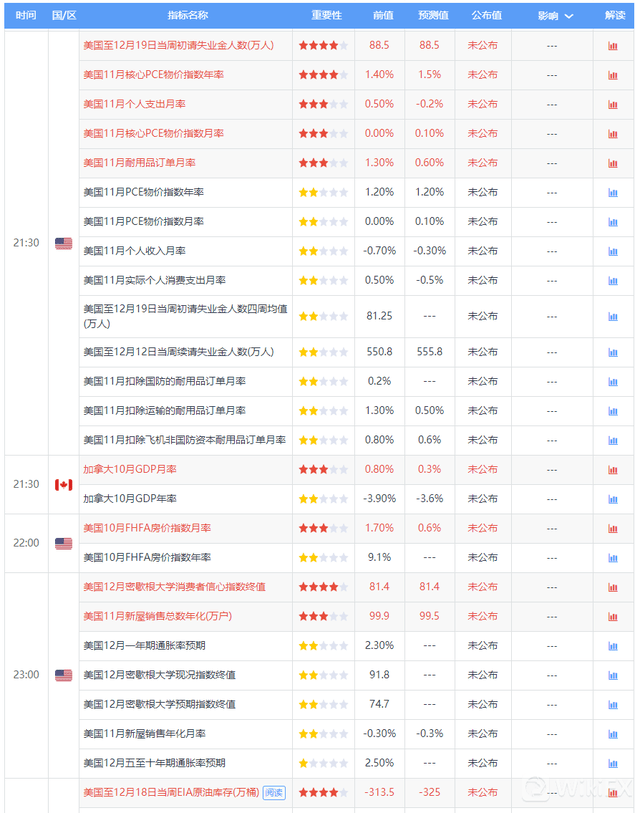Click star rating for 美国10月FHFA房价指数年率
The image size is (640, 813).
[x=322, y=558]
